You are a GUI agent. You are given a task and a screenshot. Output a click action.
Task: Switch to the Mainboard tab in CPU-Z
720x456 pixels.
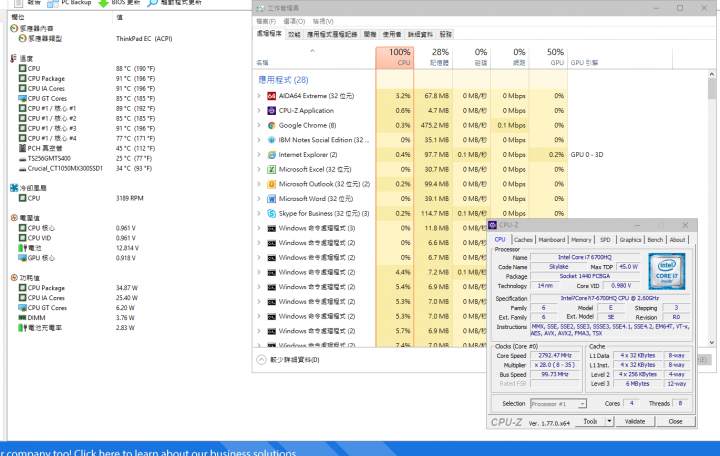552,240
